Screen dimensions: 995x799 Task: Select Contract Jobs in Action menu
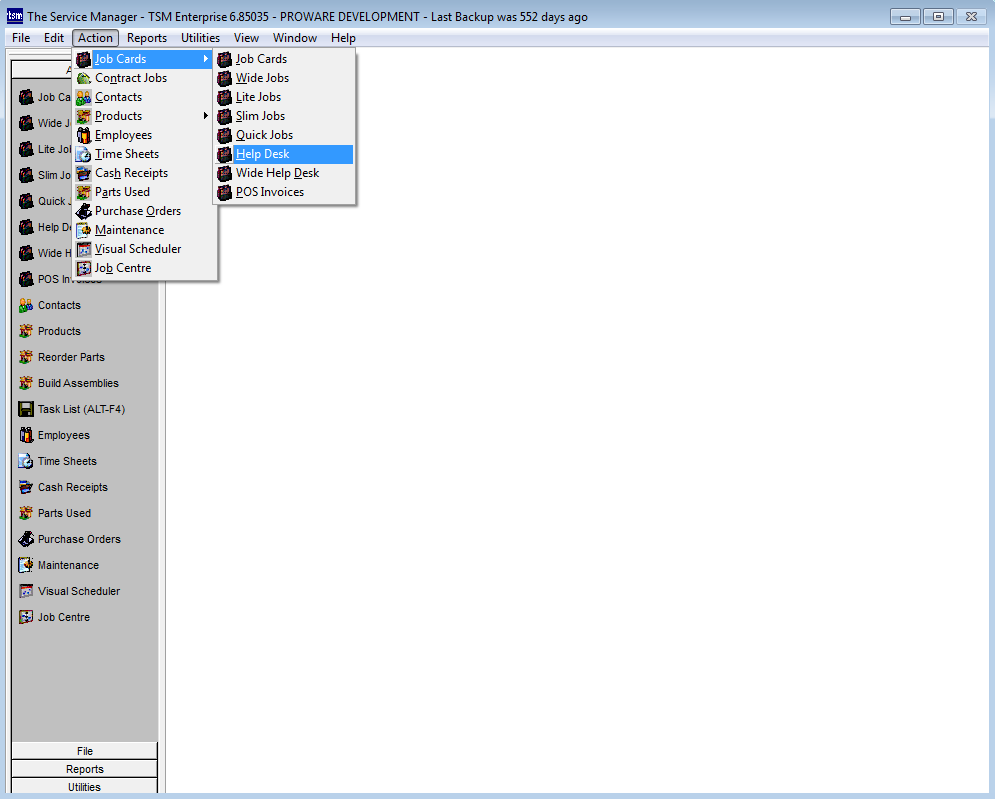pos(130,78)
